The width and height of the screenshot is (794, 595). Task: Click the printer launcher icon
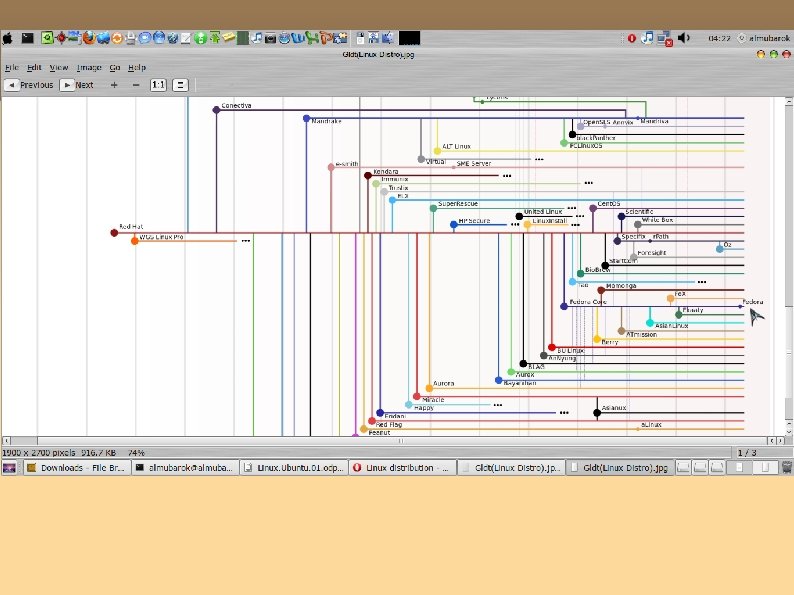tap(131, 38)
